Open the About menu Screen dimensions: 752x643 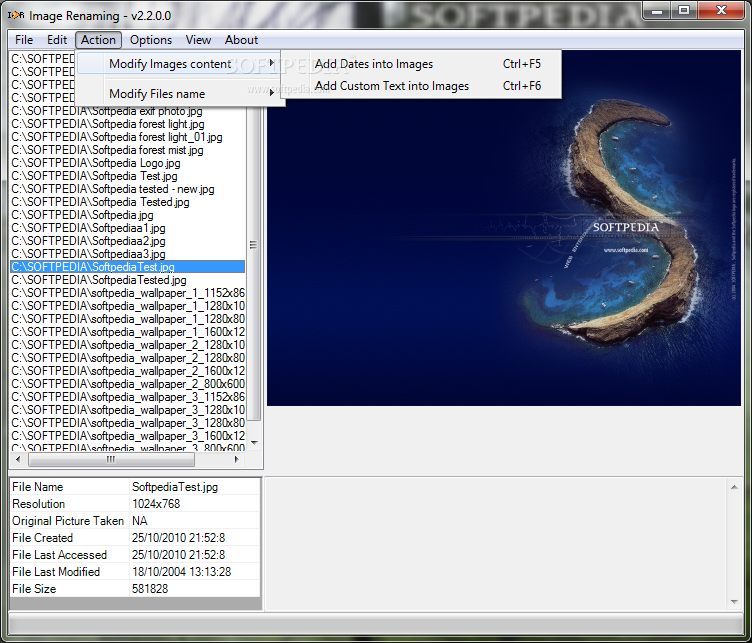pyautogui.click(x=241, y=40)
